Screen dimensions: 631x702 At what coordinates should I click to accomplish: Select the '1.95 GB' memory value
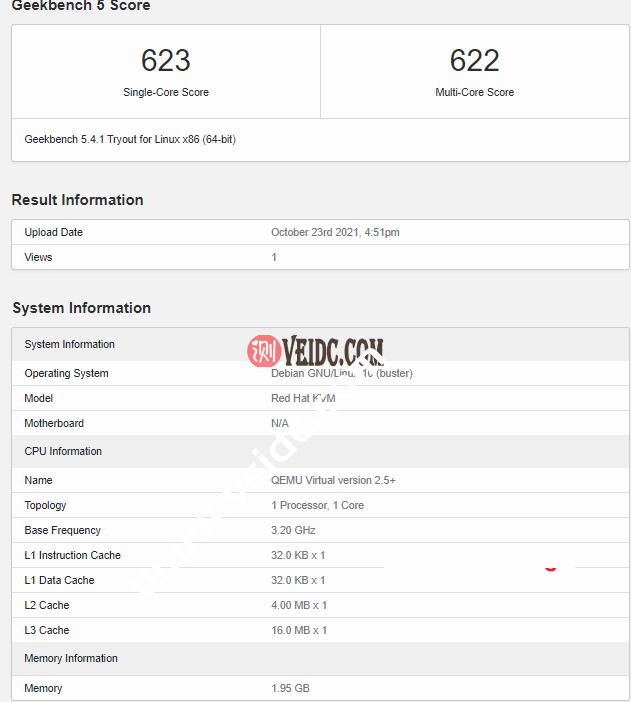pos(290,689)
